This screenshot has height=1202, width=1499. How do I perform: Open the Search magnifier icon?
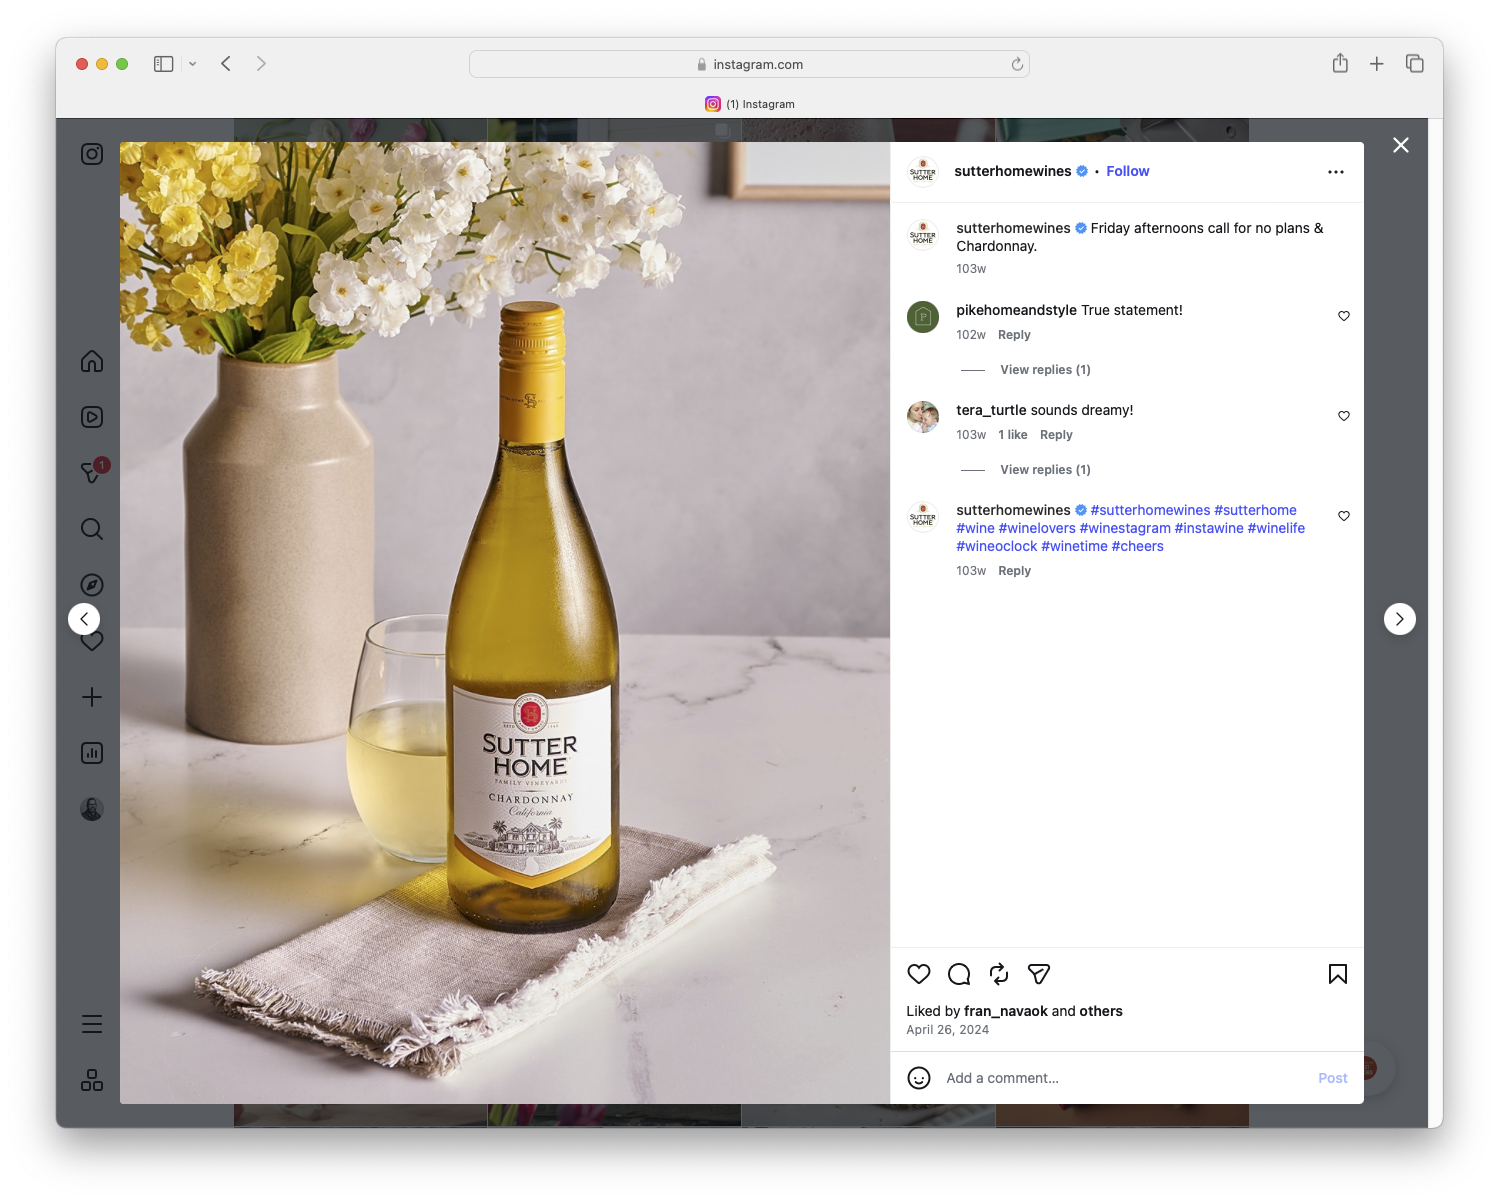point(92,529)
